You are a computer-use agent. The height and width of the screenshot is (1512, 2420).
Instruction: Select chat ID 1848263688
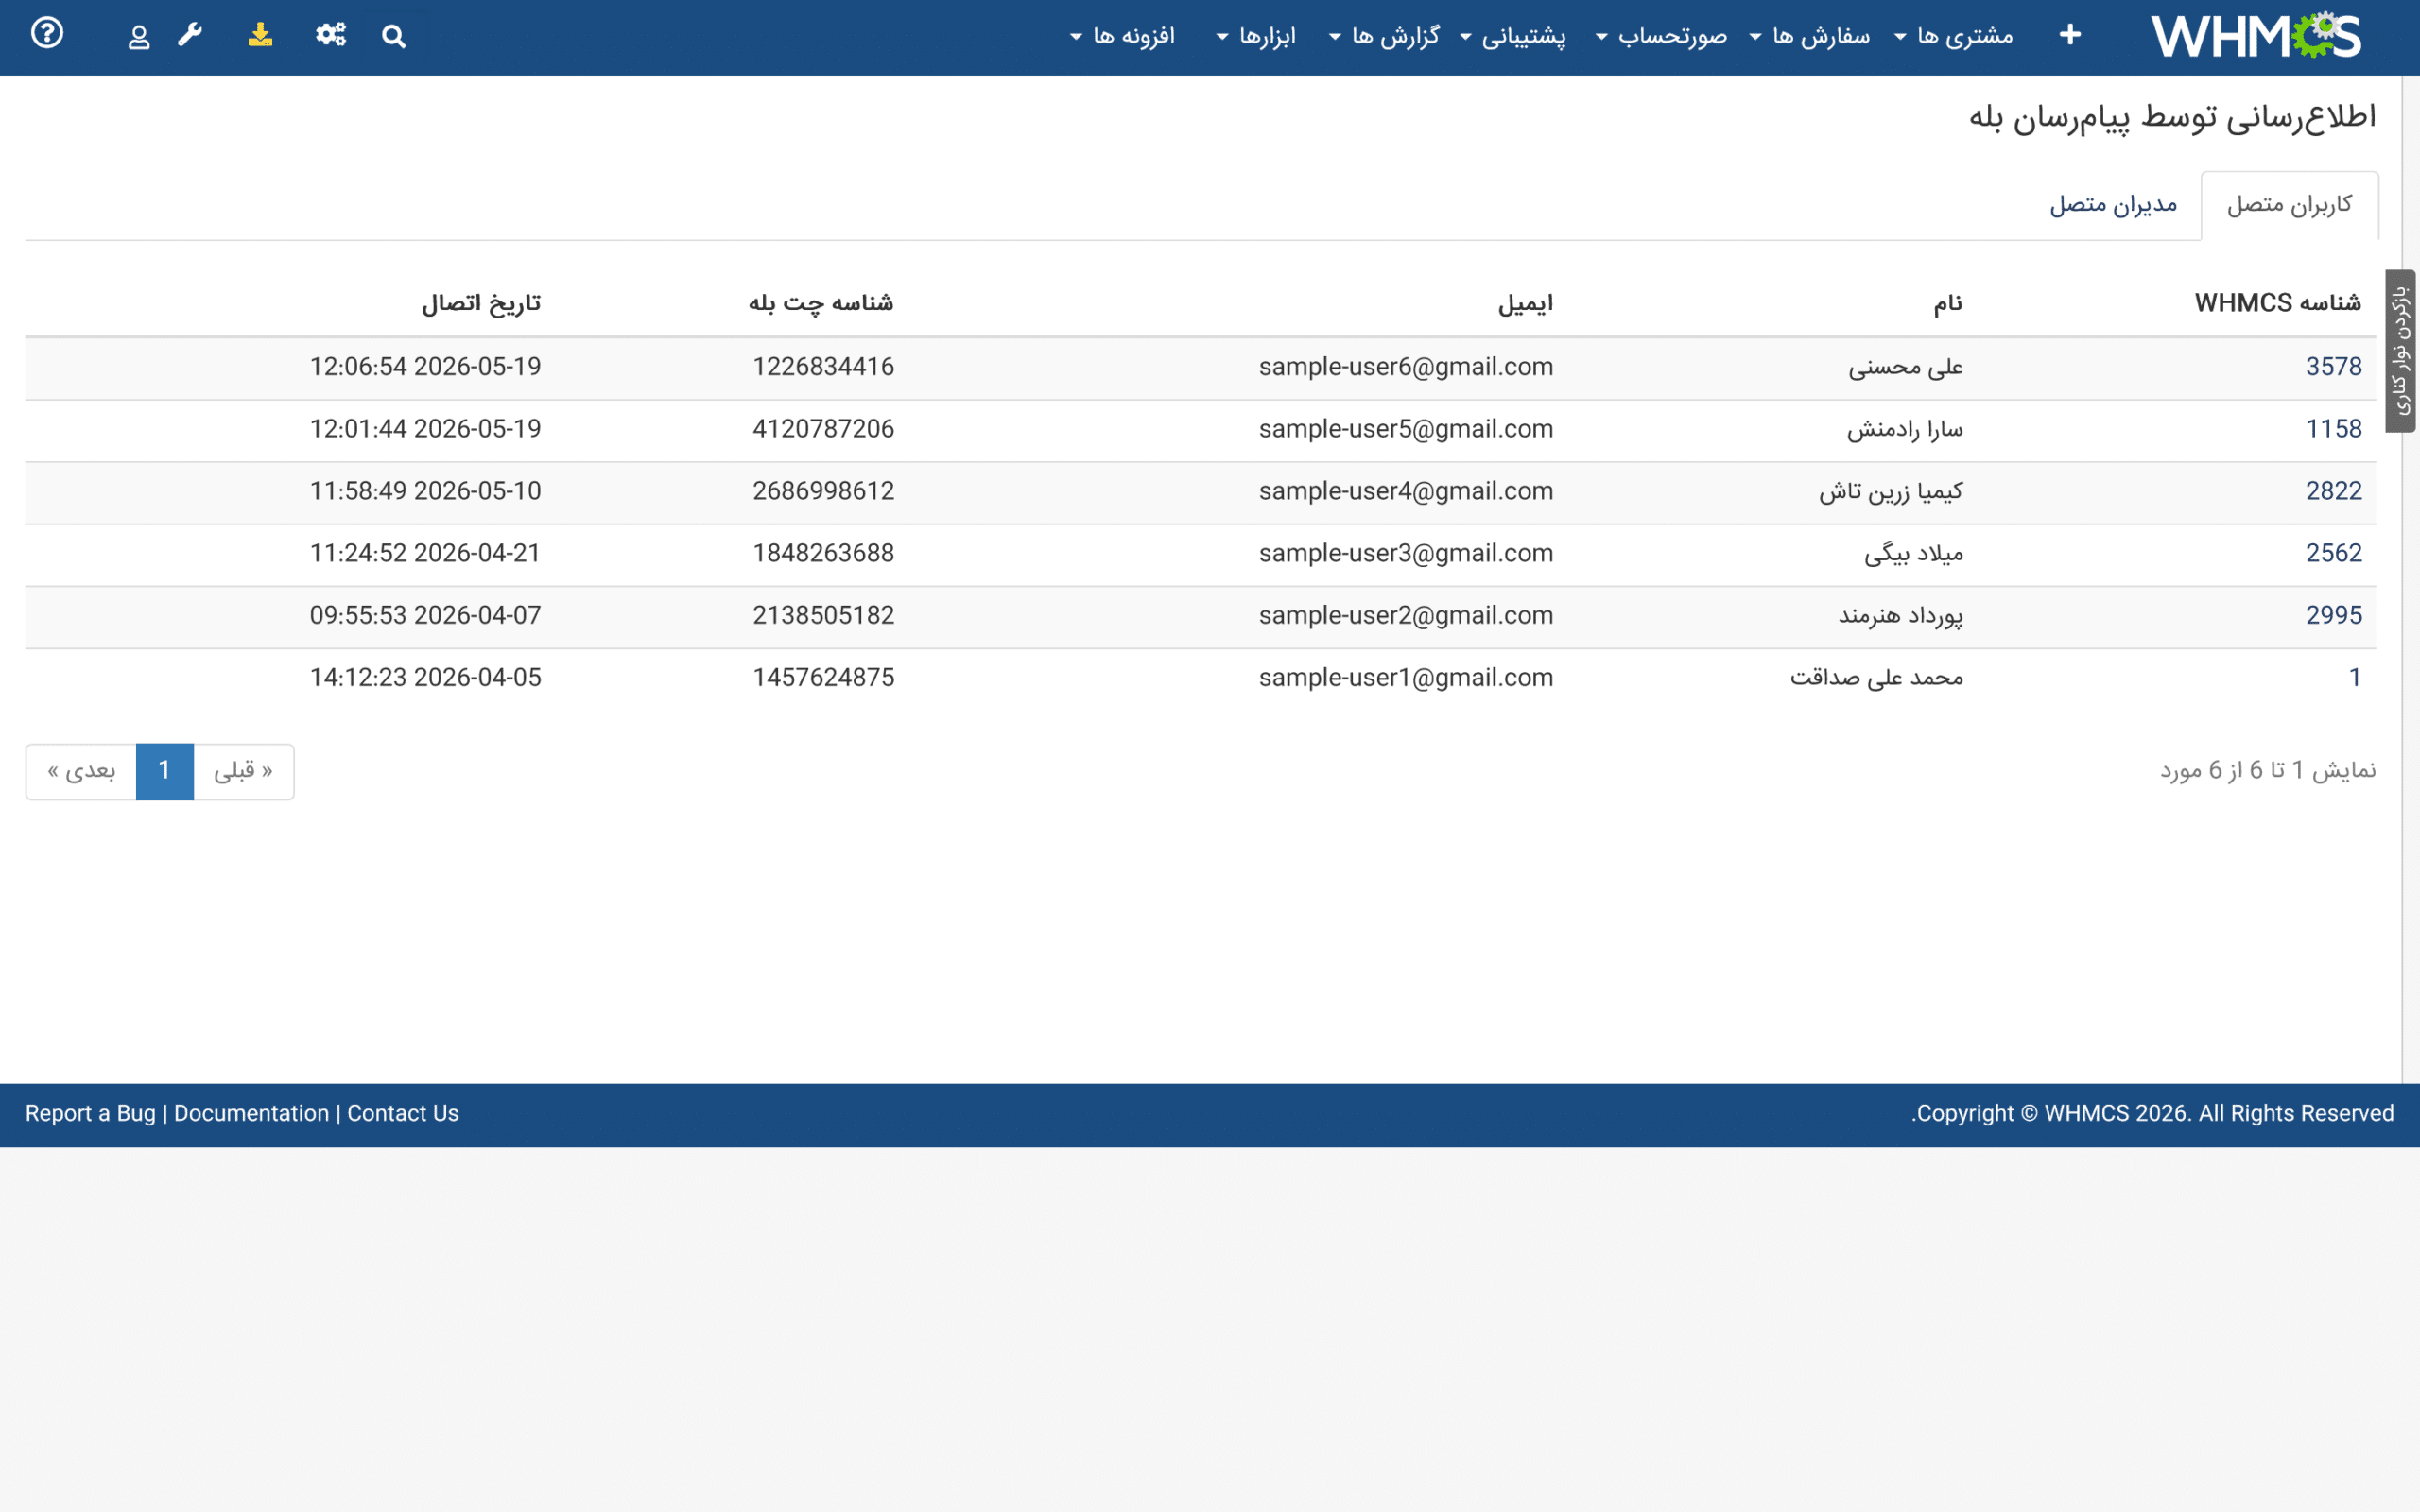823,553
